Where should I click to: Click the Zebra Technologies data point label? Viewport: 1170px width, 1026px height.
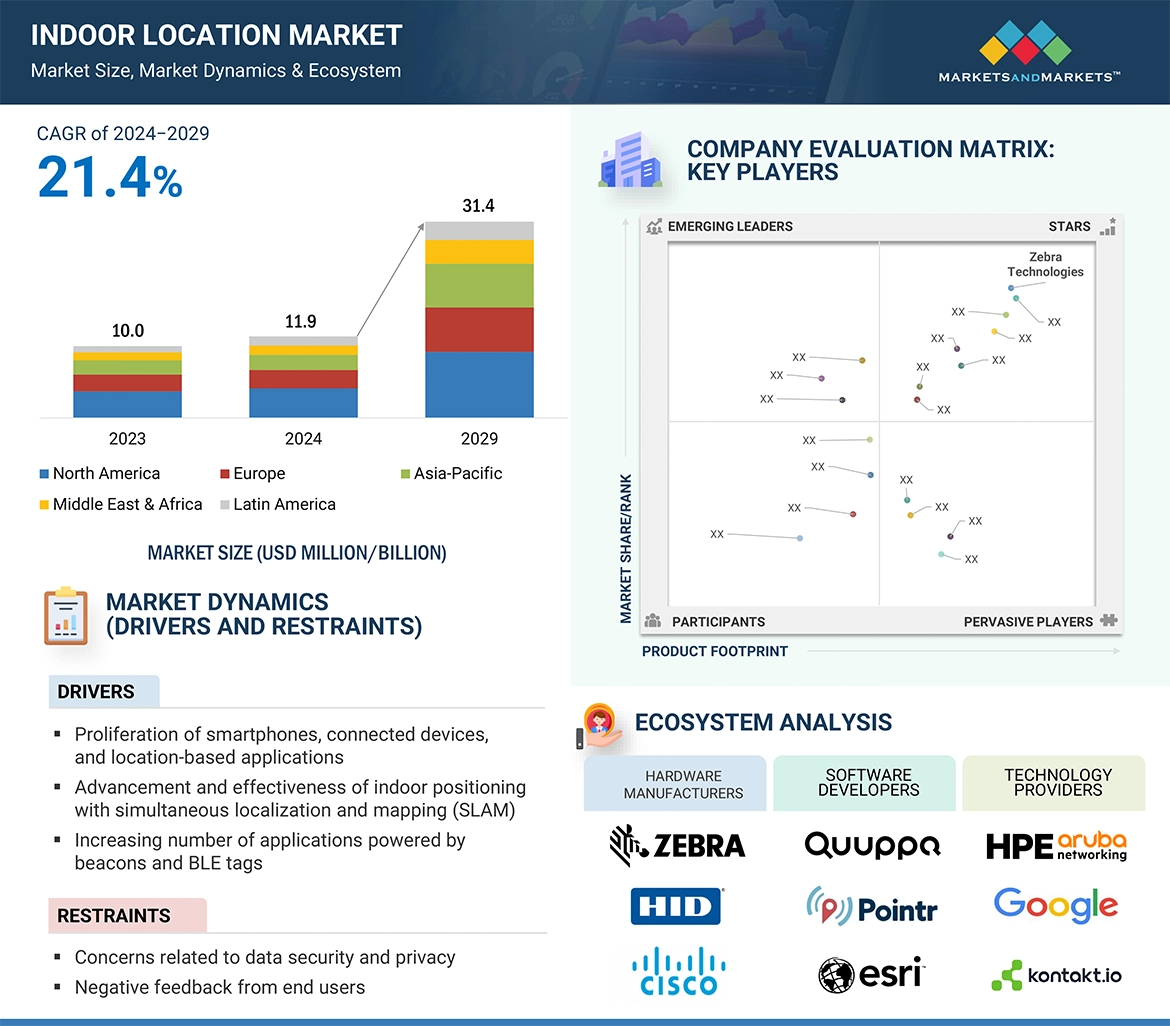pyautogui.click(x=1045, y=265)
